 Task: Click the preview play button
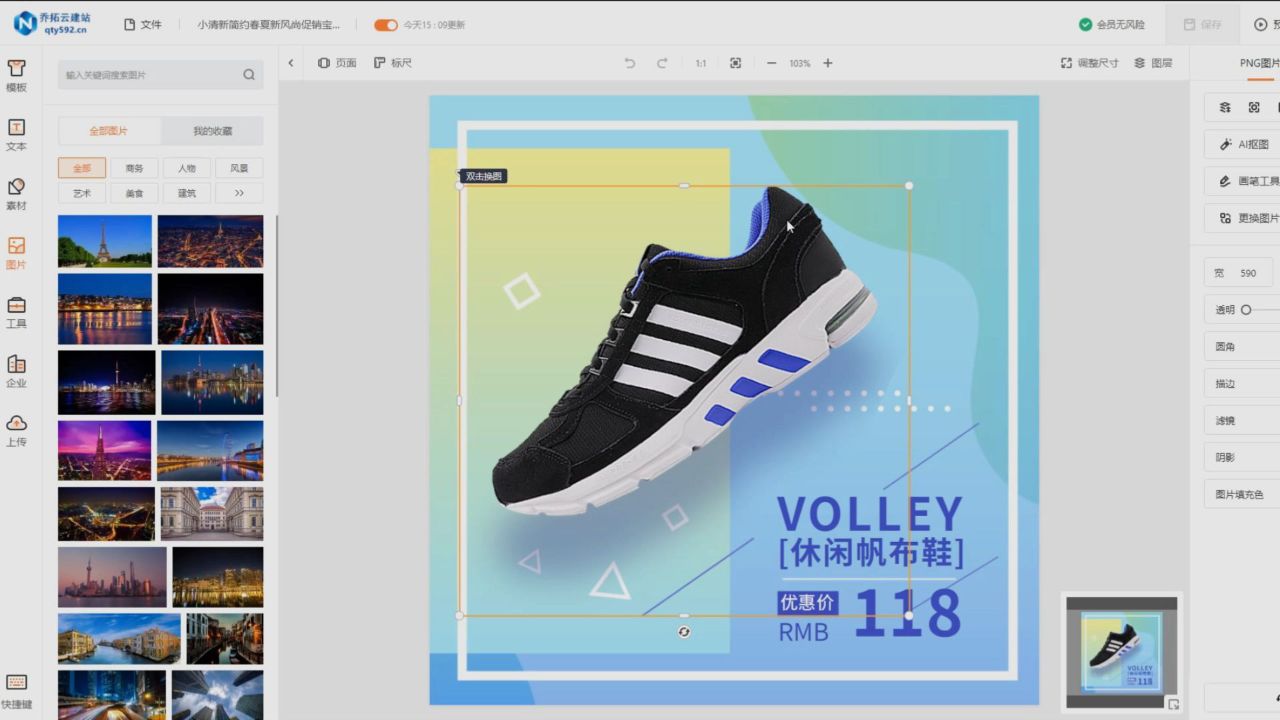[1261, 24]
